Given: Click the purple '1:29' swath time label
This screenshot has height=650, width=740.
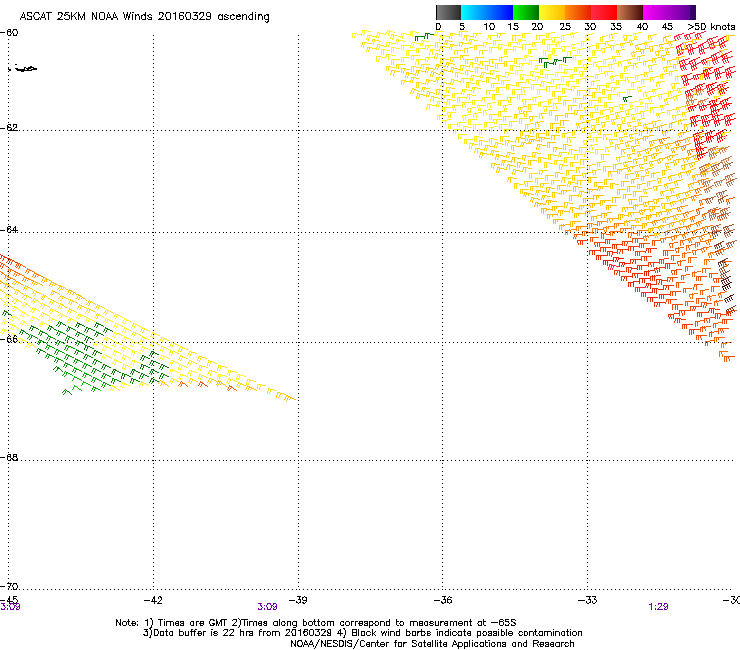Looking at the screenshot, I should [x=658, y=607].
